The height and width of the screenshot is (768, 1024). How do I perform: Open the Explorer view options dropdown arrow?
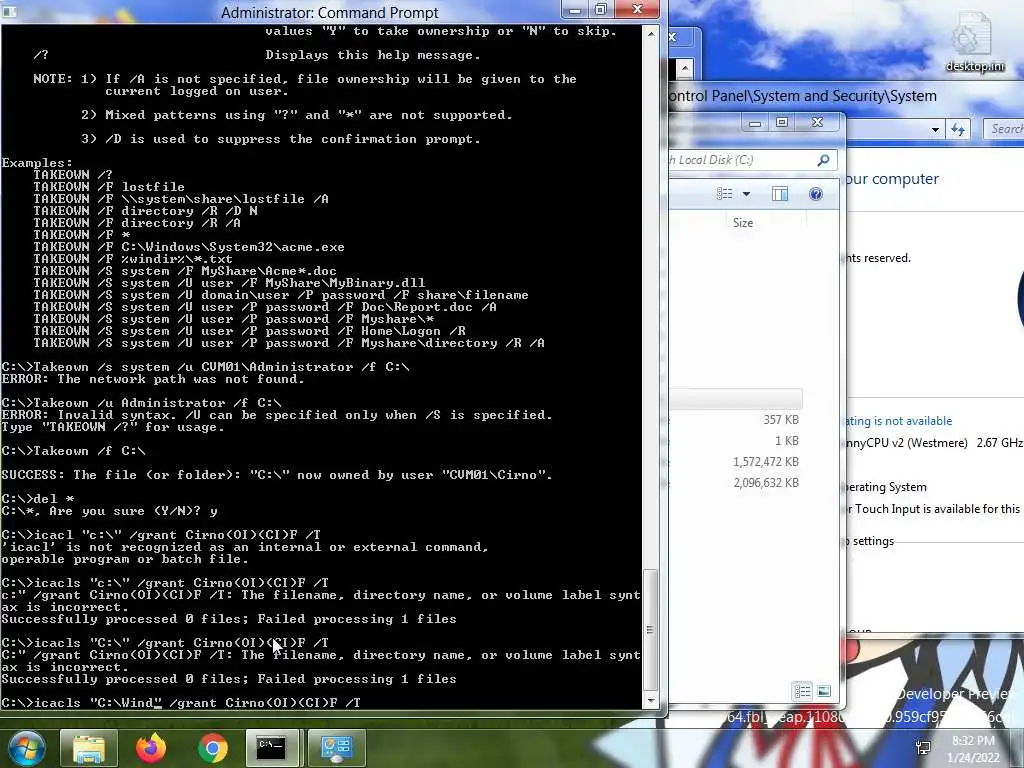tap(746, 194)
